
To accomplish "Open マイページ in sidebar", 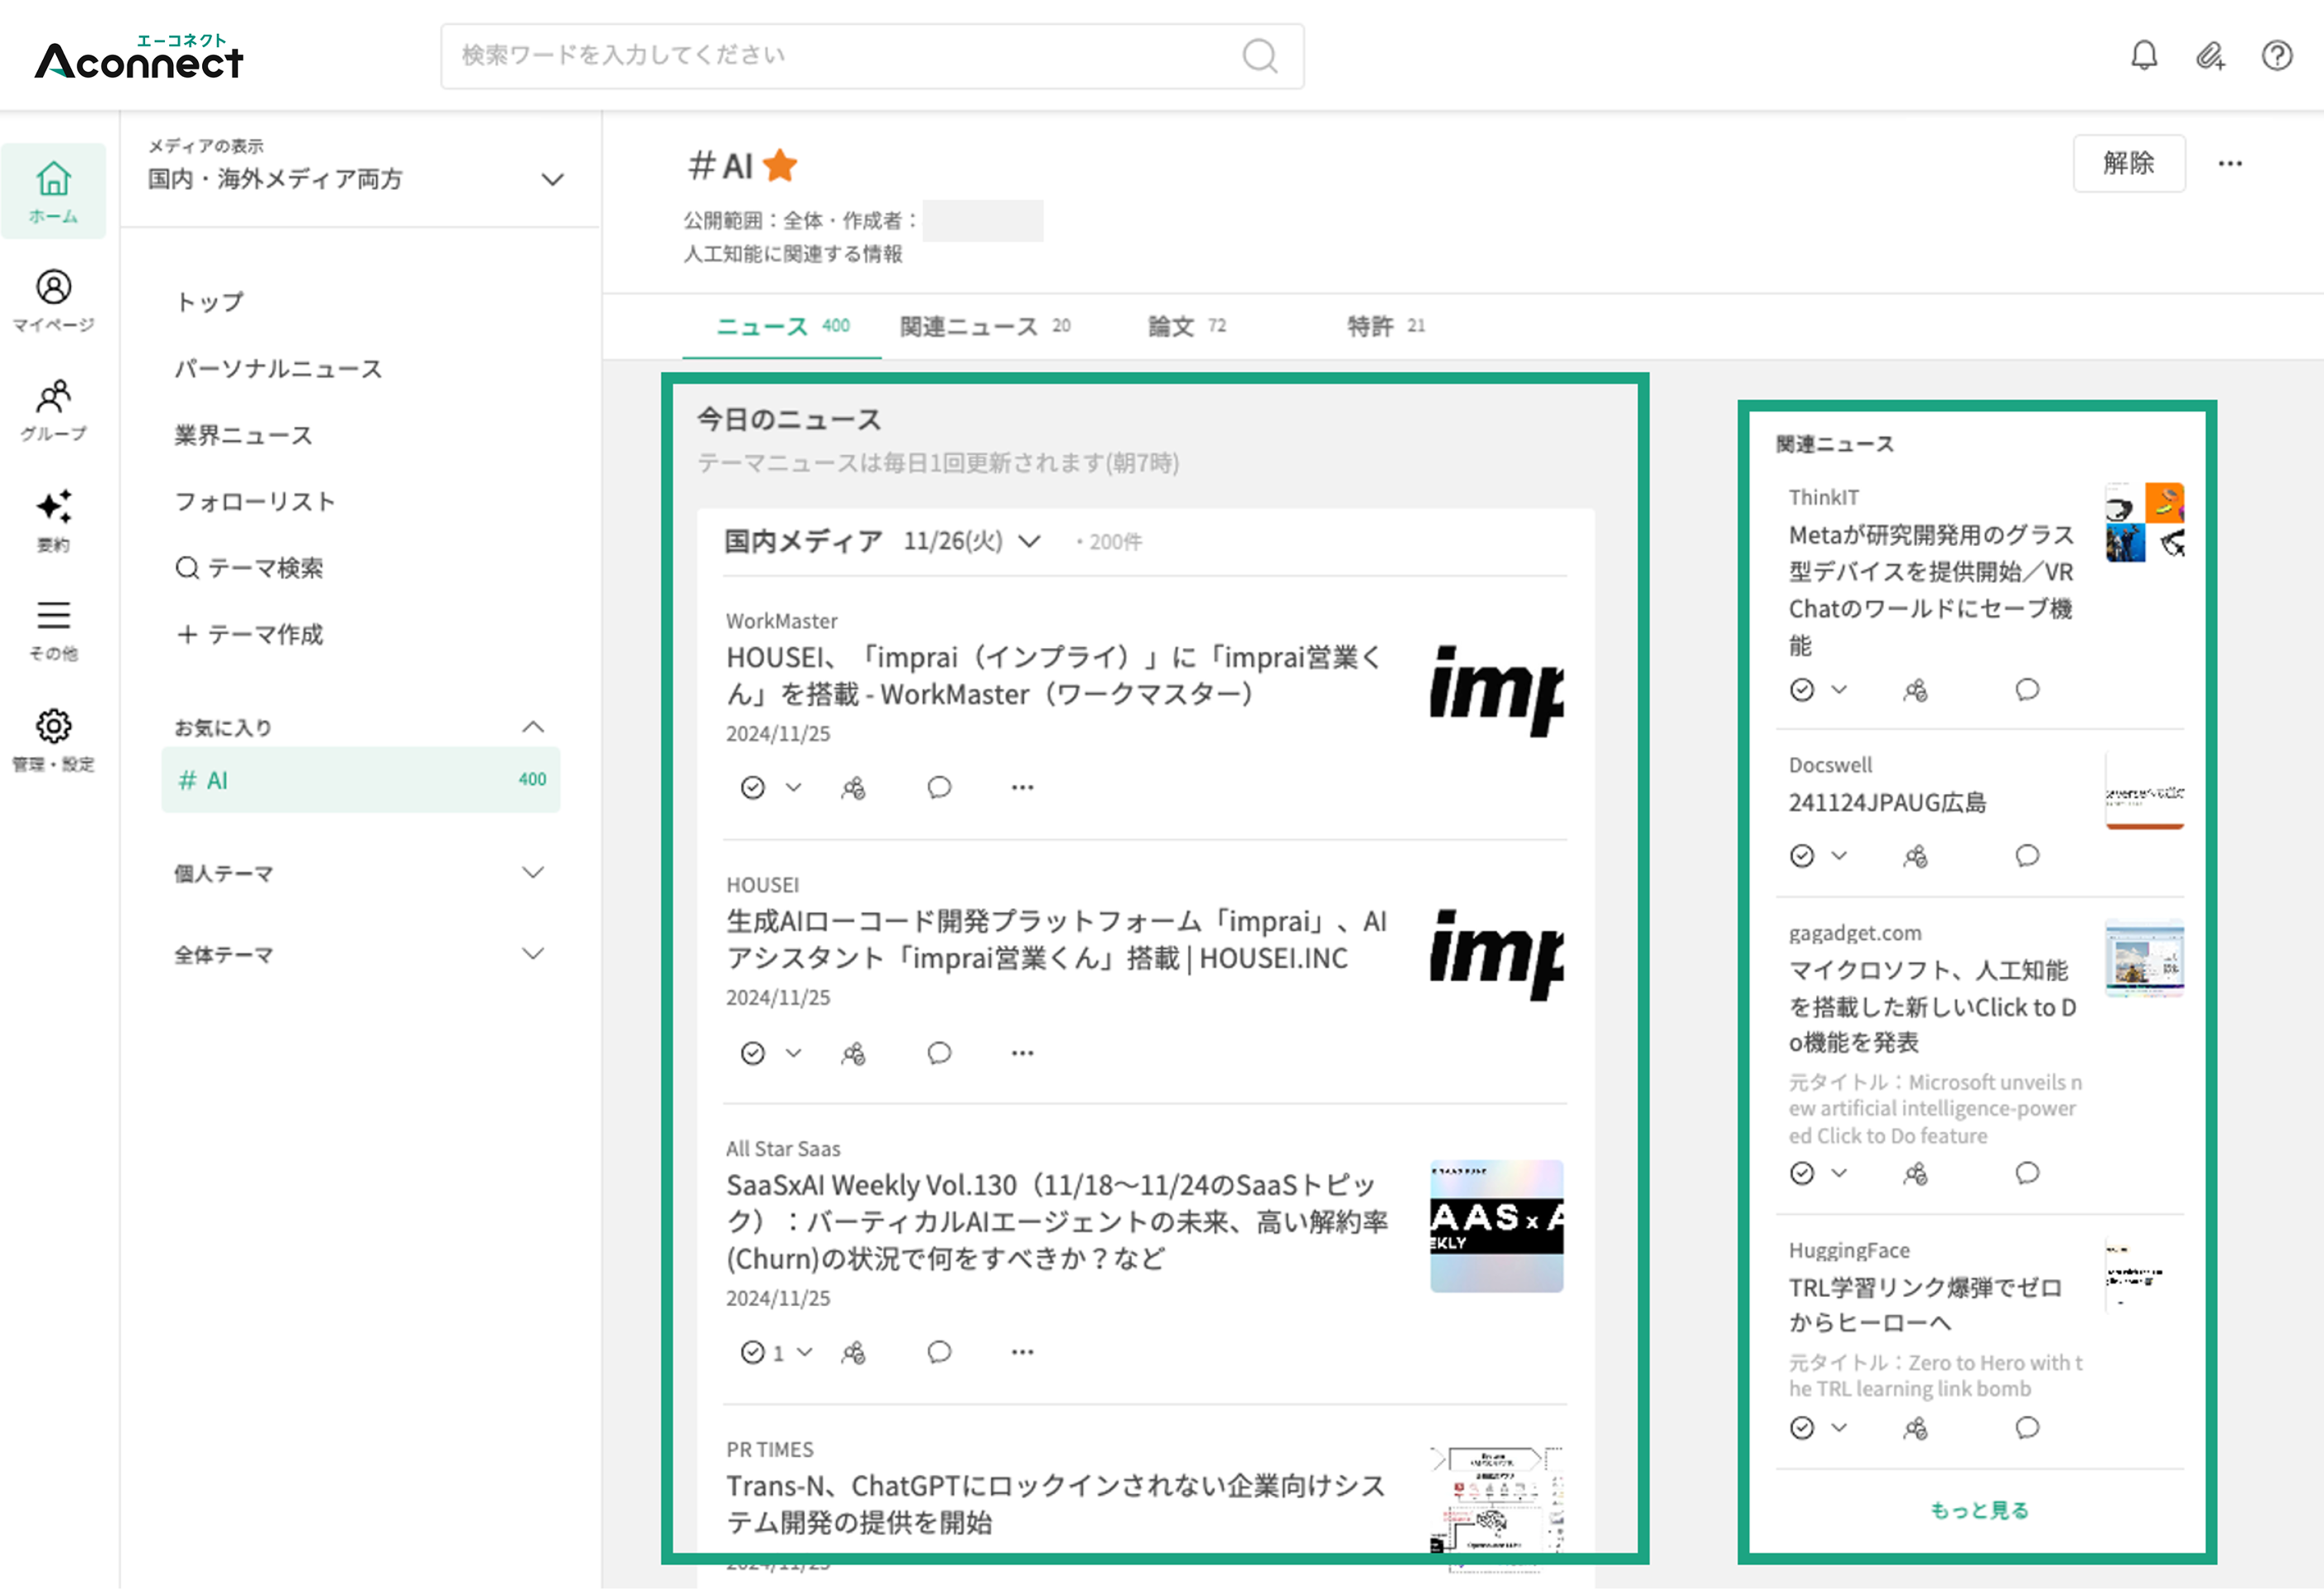I will [x=54, y=301].
